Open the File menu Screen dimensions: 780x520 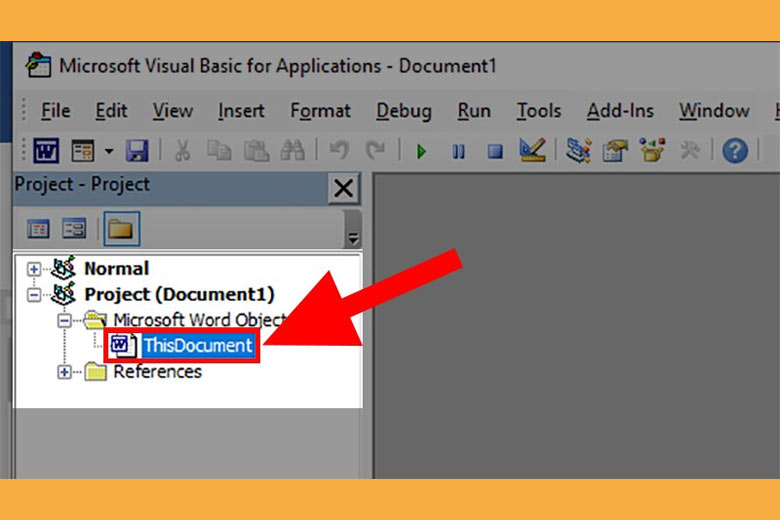(55, 110)
